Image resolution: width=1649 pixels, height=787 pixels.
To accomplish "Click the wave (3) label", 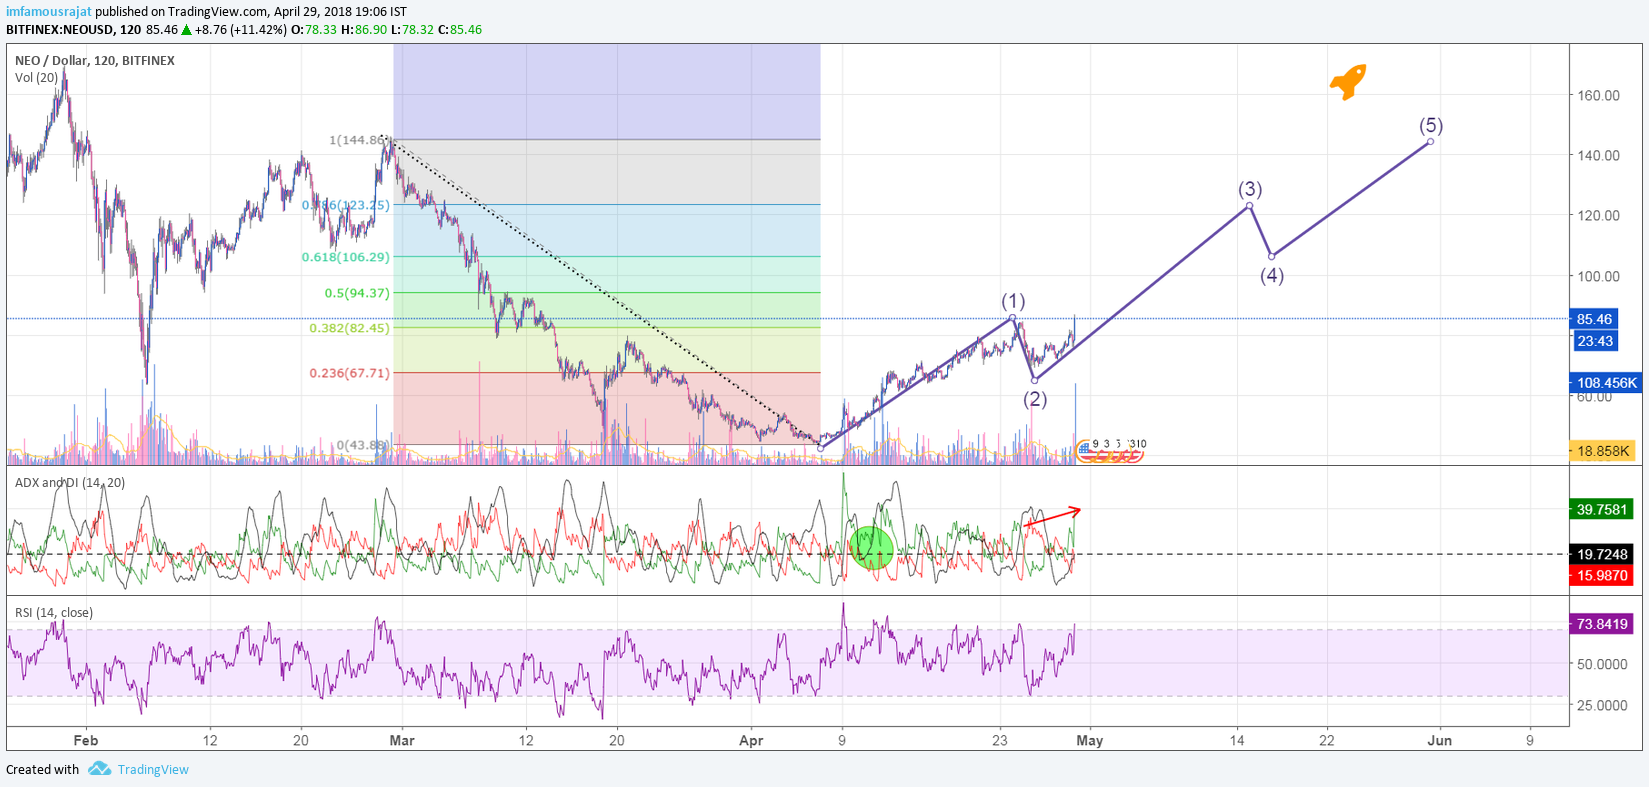I will tap(1250, 189).
